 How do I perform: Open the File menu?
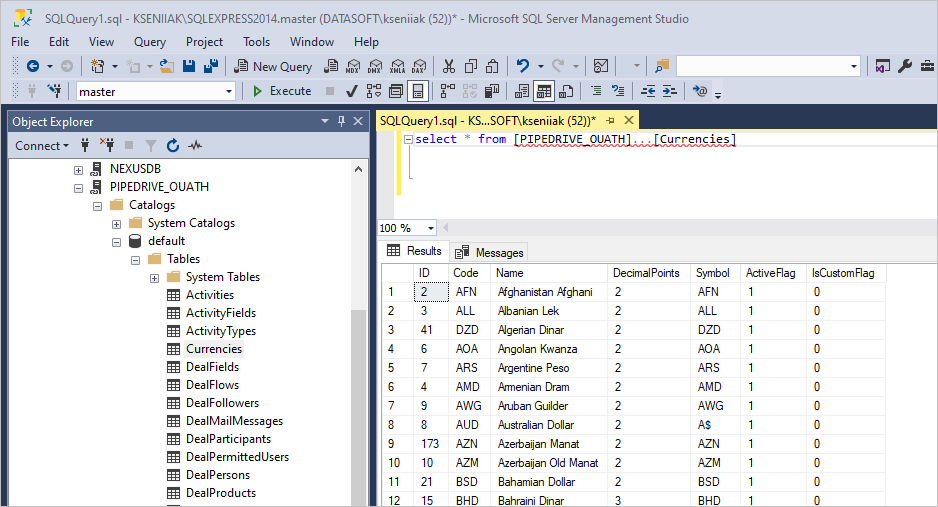[20, 42]
